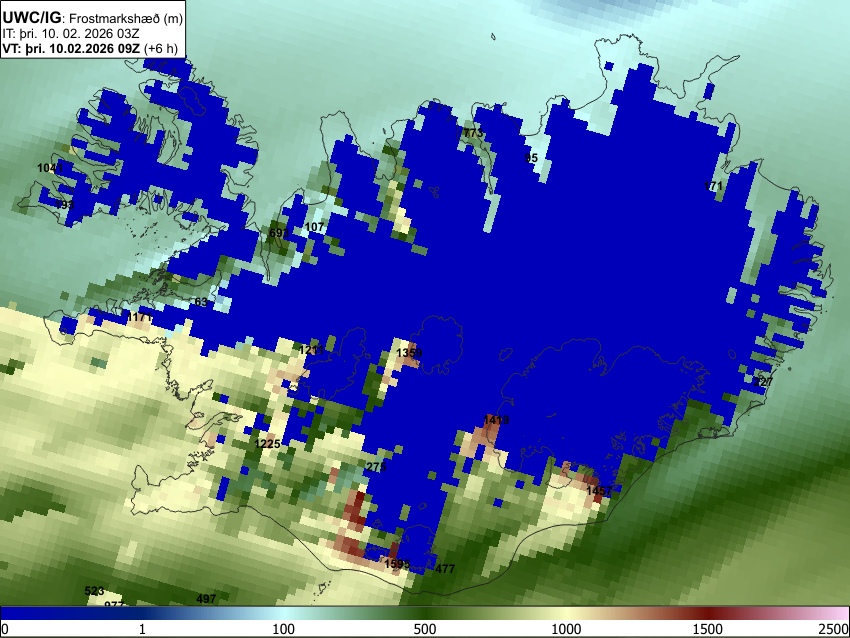The height and width of the screenshot is (638, 850).
Task: Click the legend tick label 1
Action: [x=142, y=629]
